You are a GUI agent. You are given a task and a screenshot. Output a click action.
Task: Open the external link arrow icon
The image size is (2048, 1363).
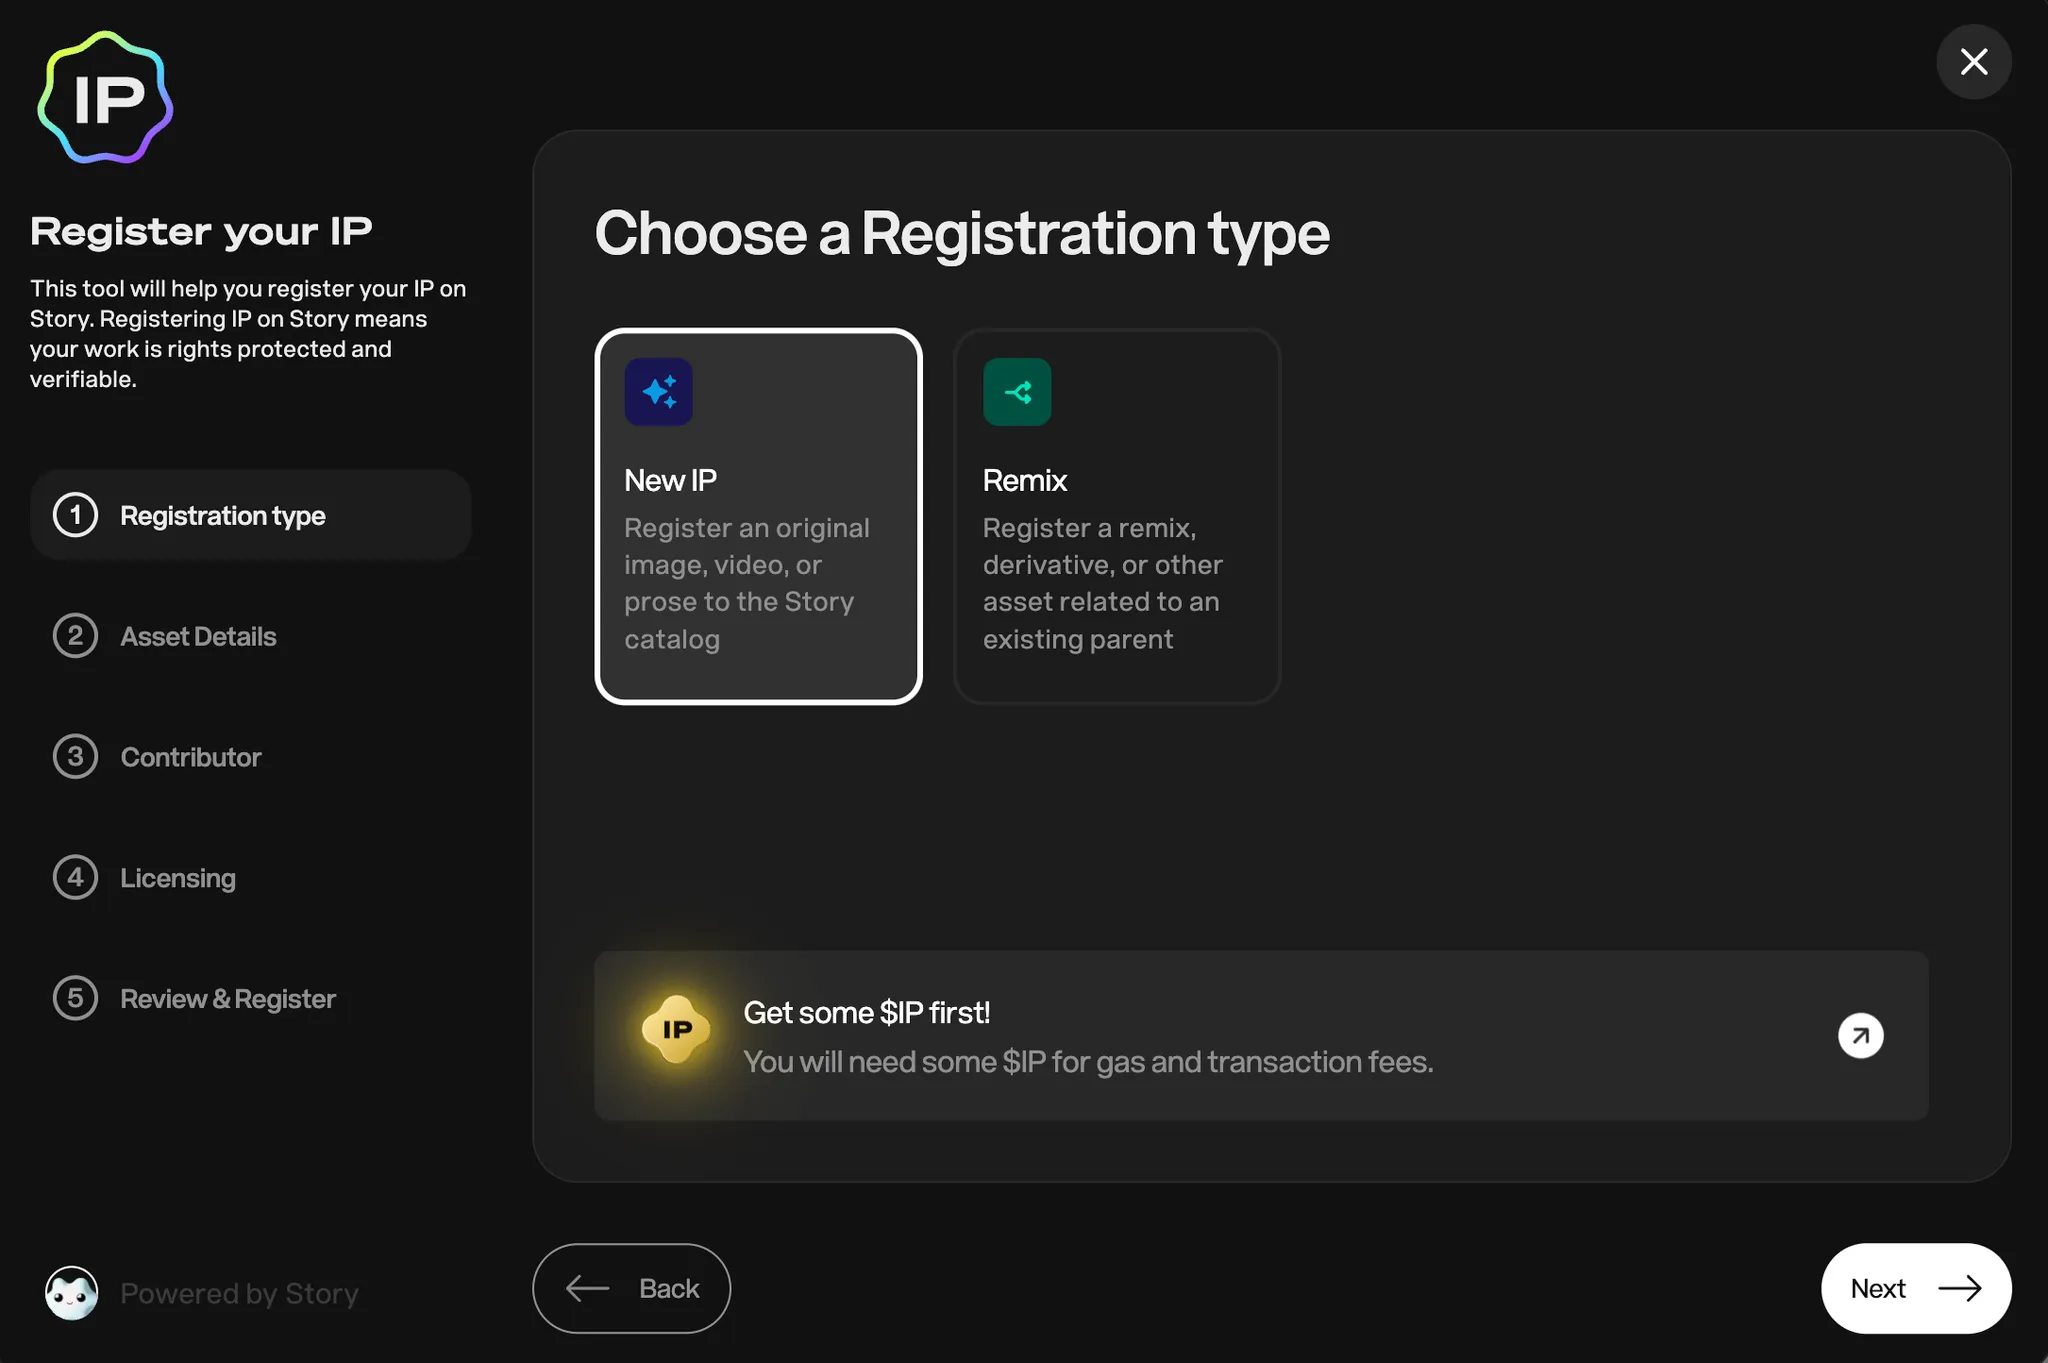coord(1860,1035)
